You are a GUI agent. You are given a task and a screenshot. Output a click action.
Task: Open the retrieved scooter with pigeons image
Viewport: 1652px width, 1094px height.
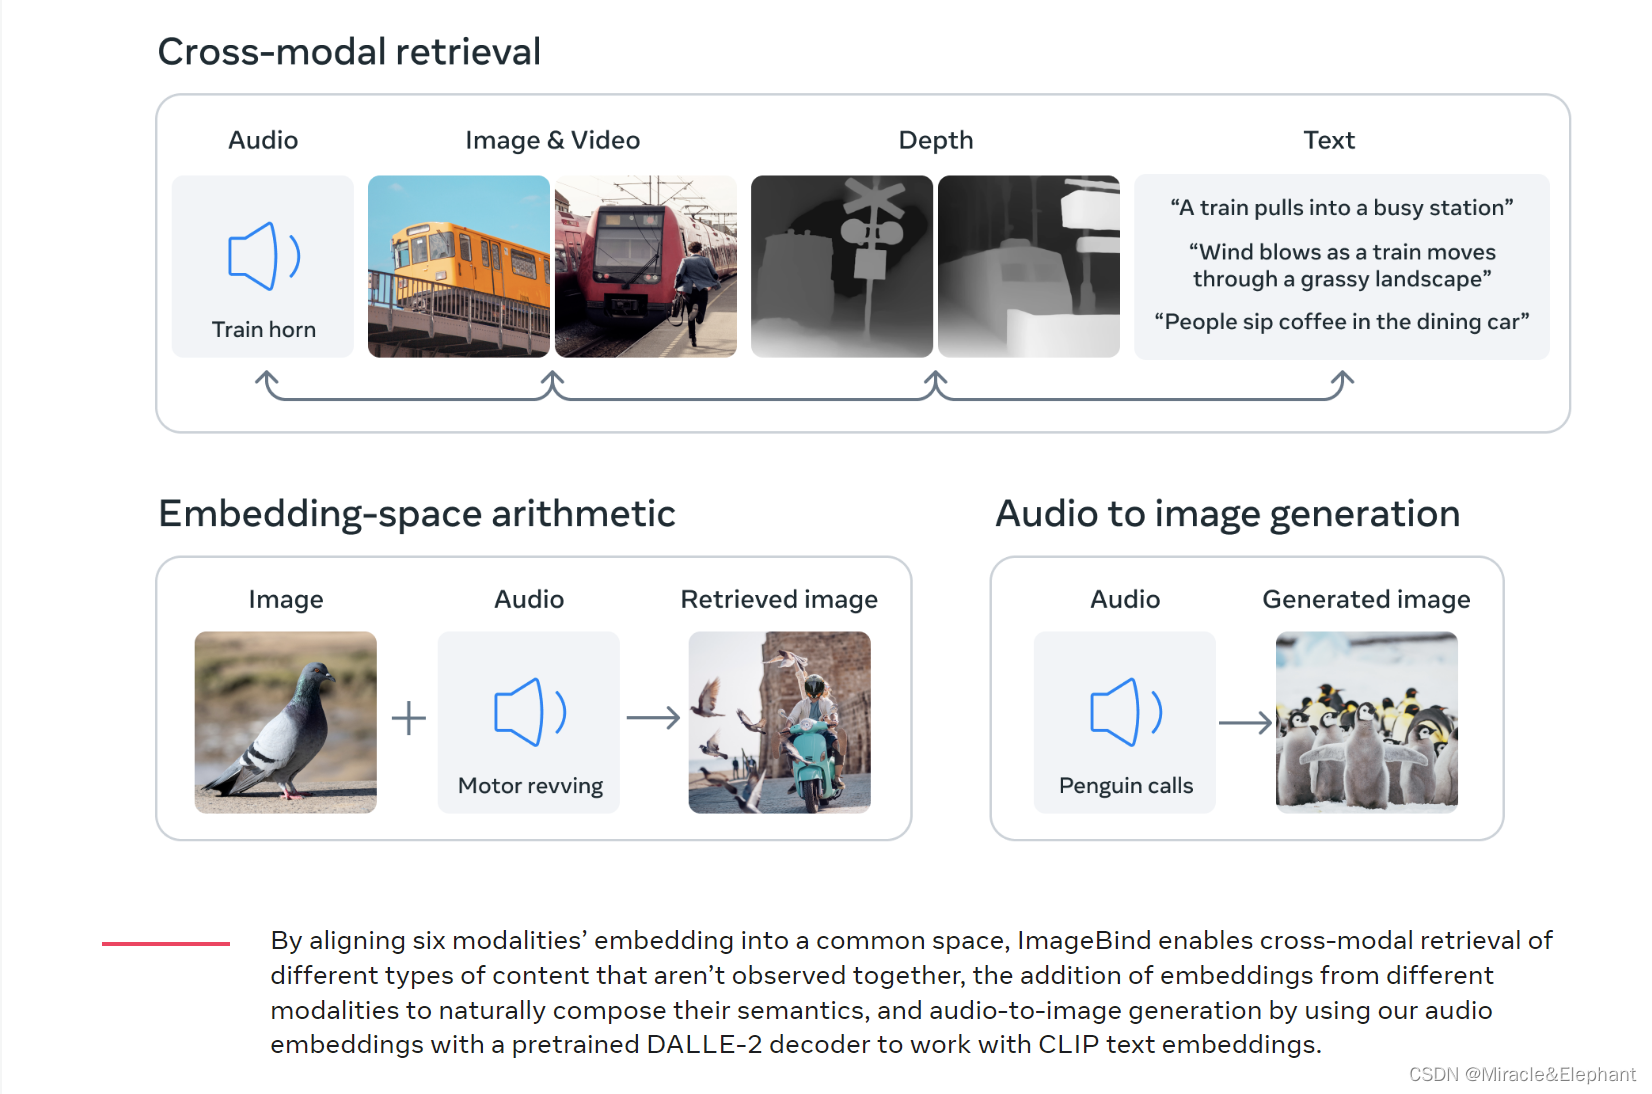tap(780, 722)
